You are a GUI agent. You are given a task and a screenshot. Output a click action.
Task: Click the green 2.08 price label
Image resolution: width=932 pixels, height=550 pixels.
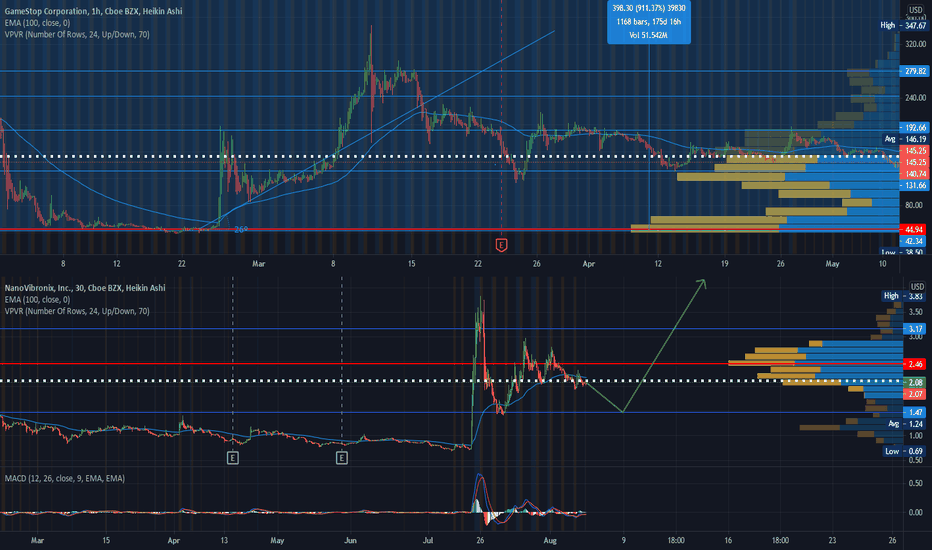(915, 382)
